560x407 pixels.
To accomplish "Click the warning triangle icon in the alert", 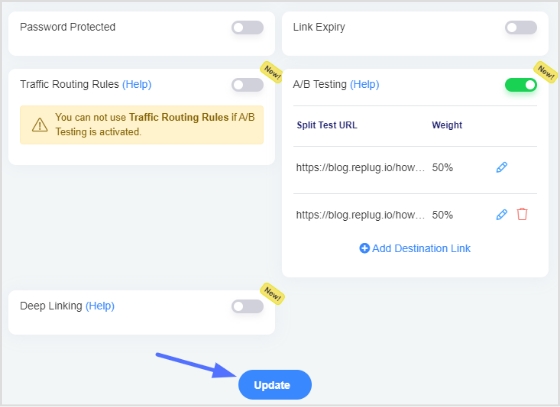I will point(40,125).
